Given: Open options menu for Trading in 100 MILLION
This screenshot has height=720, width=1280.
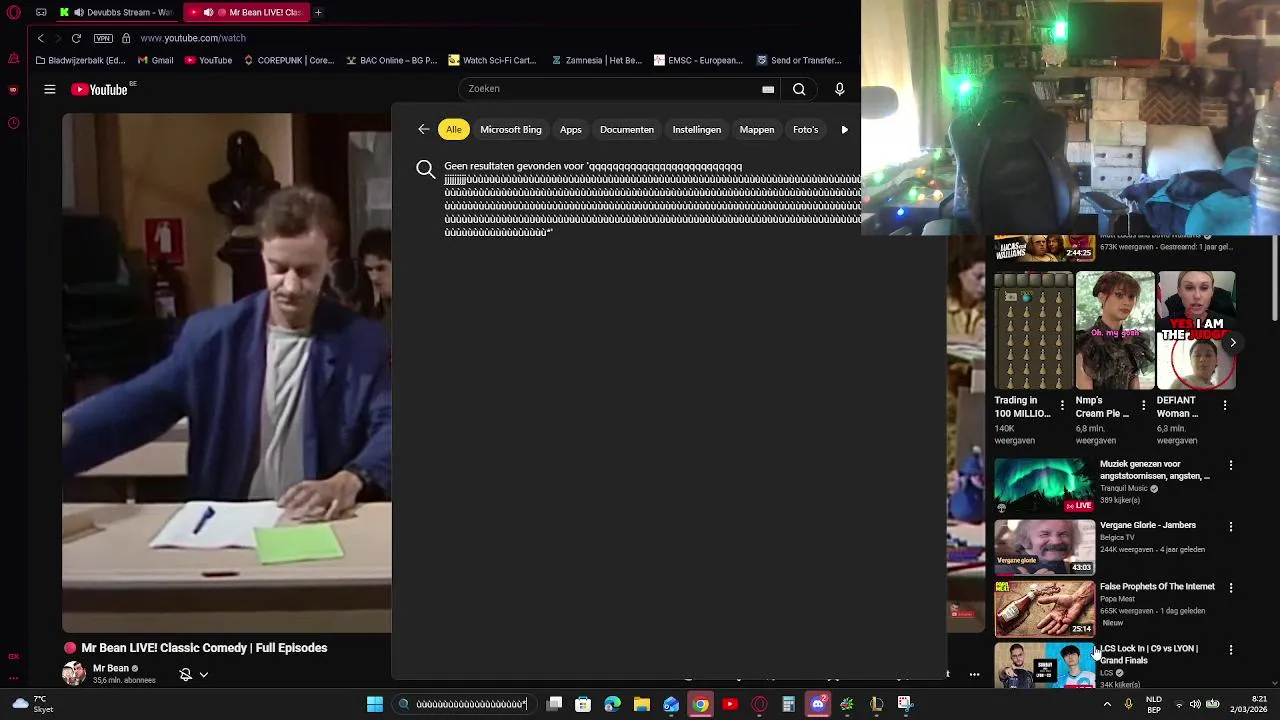Looking at the screenshot, I should pyautogui.click(x=1062, y=405).
